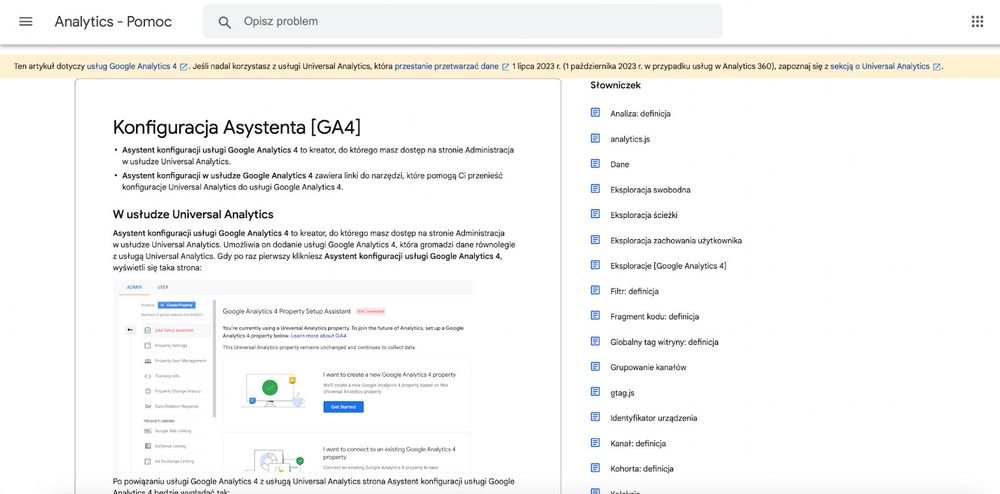Click document icon beside "Eksploracje [Google Analytics 4]"

(595, 265)
